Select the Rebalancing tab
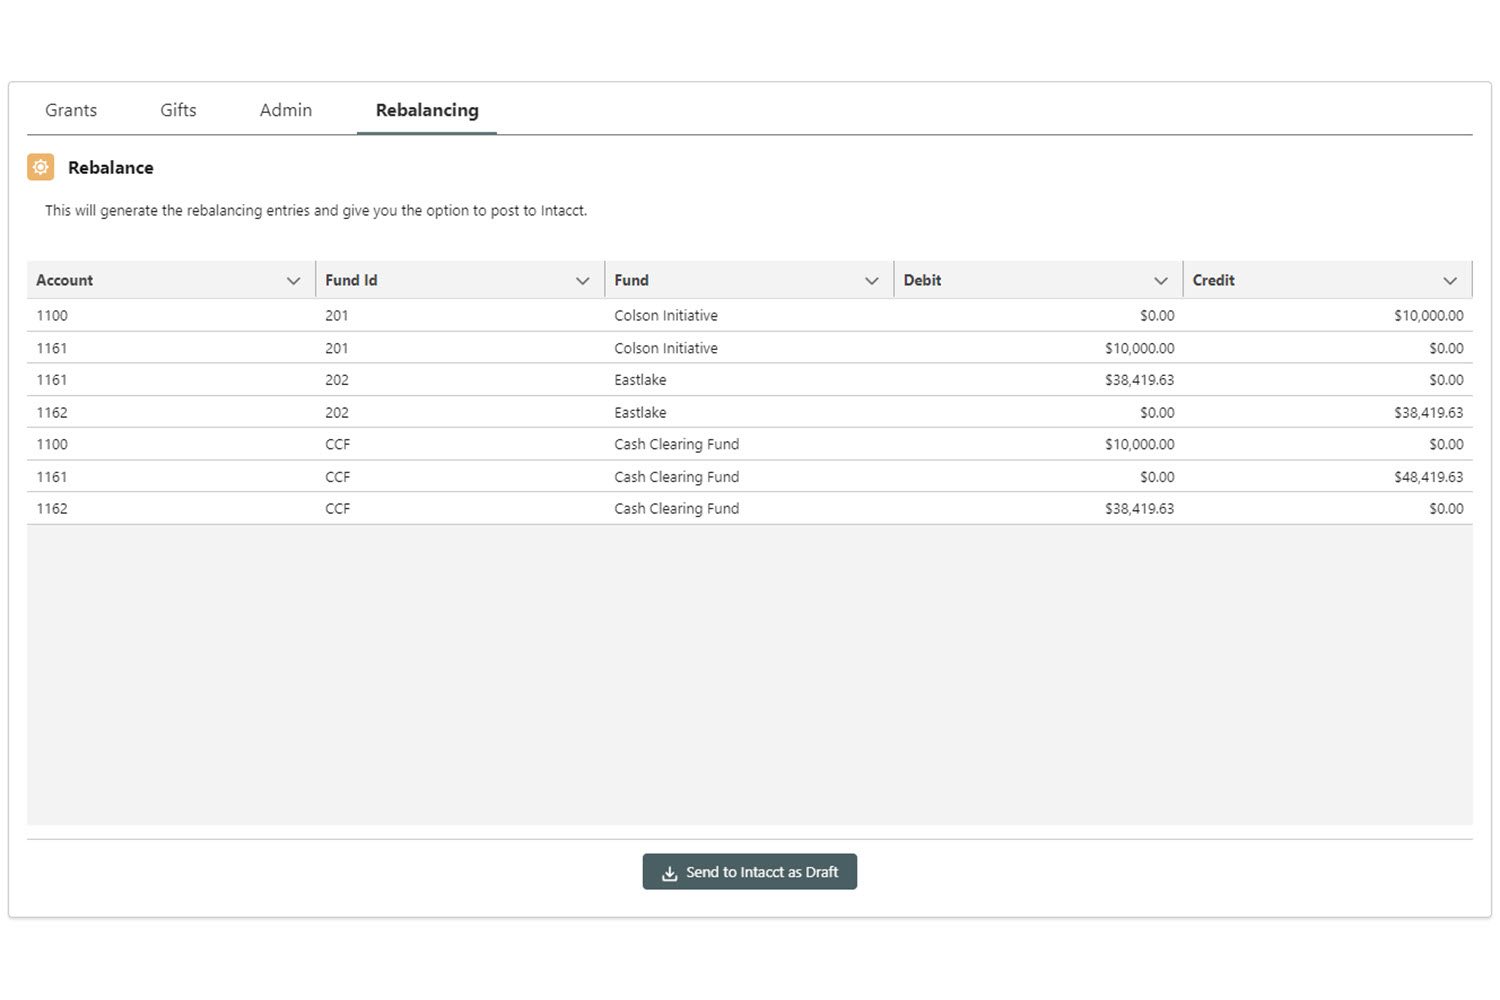 (427, 110)
